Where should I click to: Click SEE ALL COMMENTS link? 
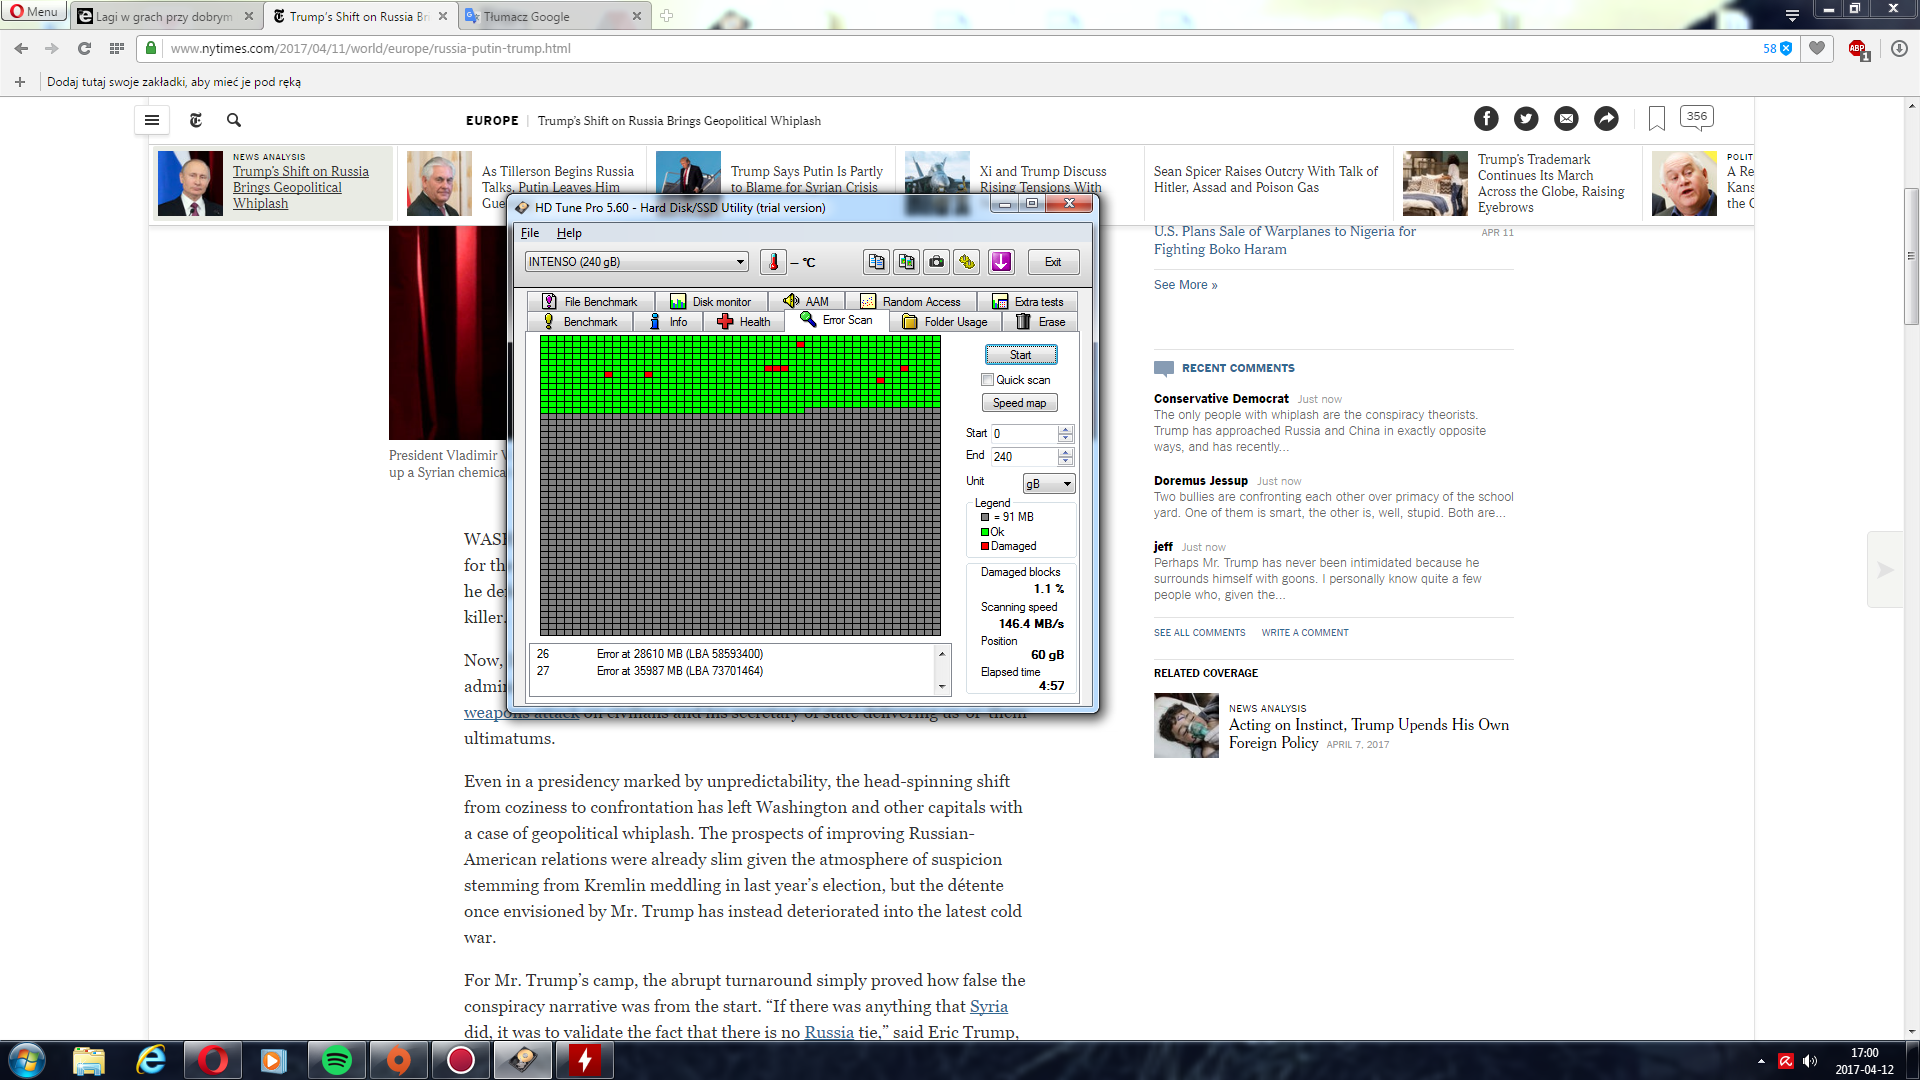(1199, 633)
